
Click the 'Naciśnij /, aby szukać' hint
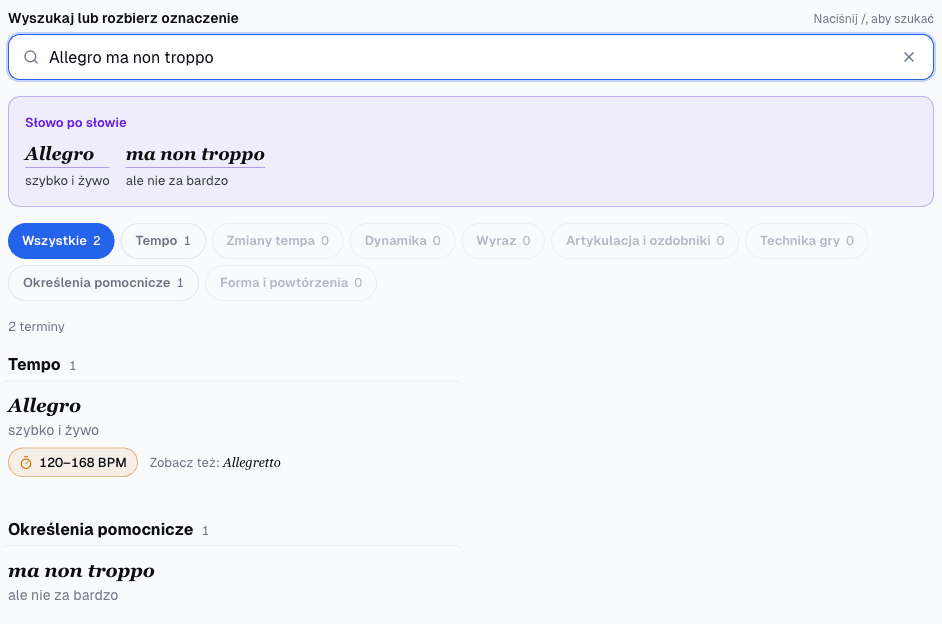(874, 19)
